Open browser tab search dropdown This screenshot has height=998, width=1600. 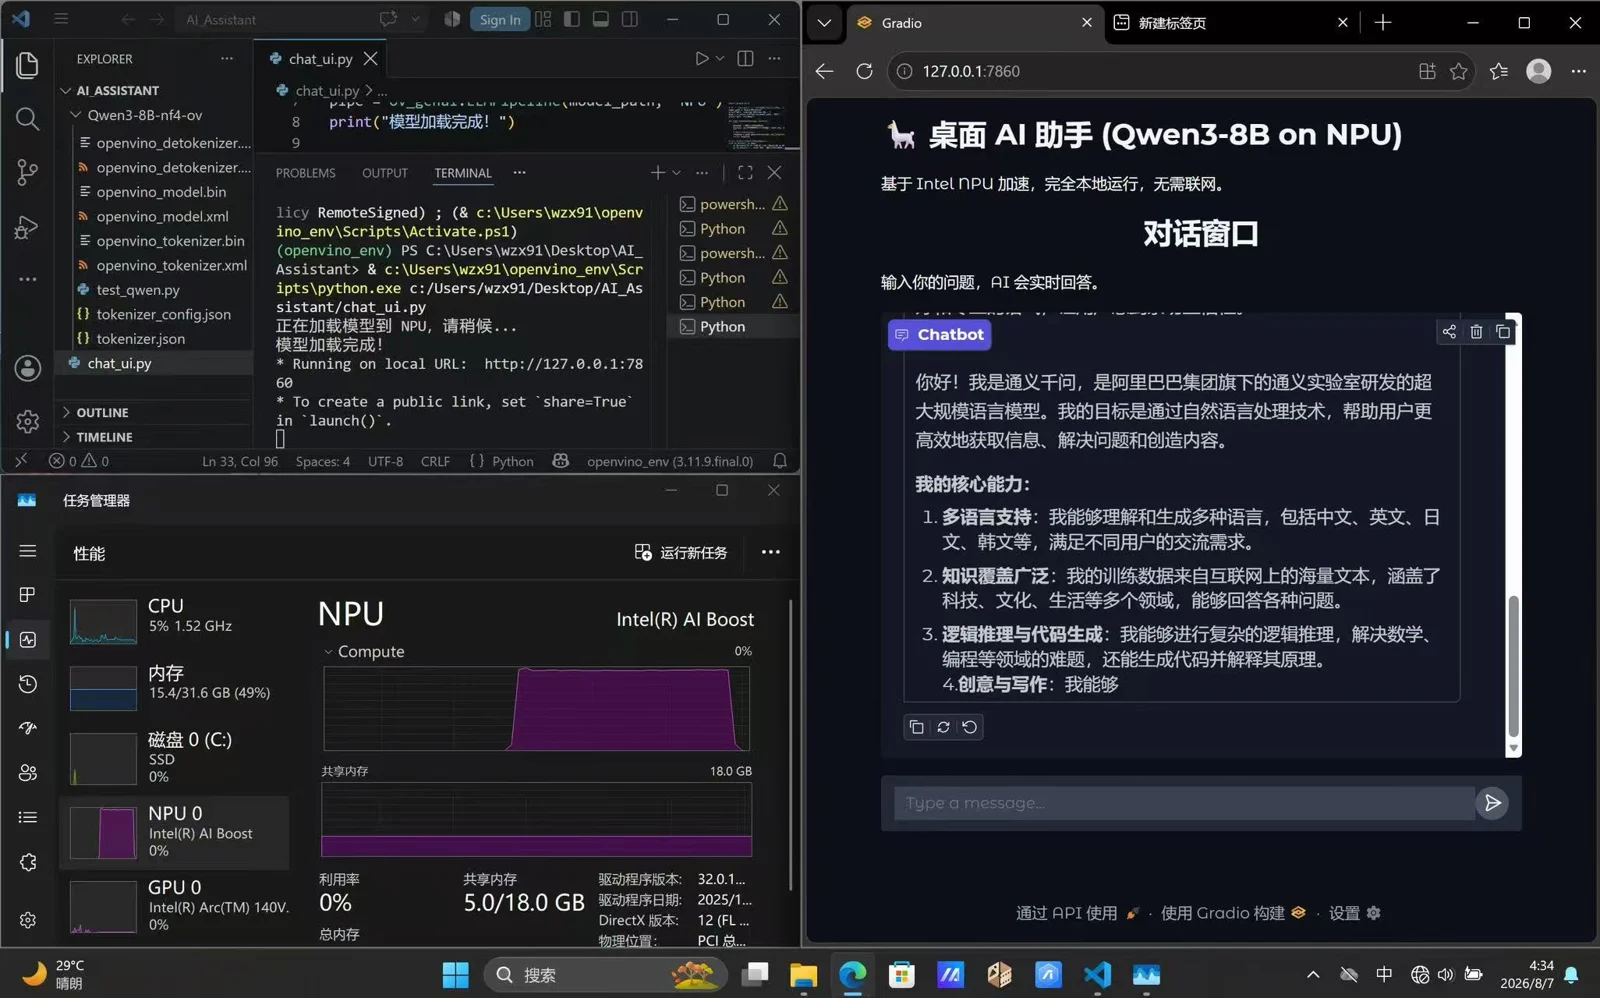[x=824, y=22]
